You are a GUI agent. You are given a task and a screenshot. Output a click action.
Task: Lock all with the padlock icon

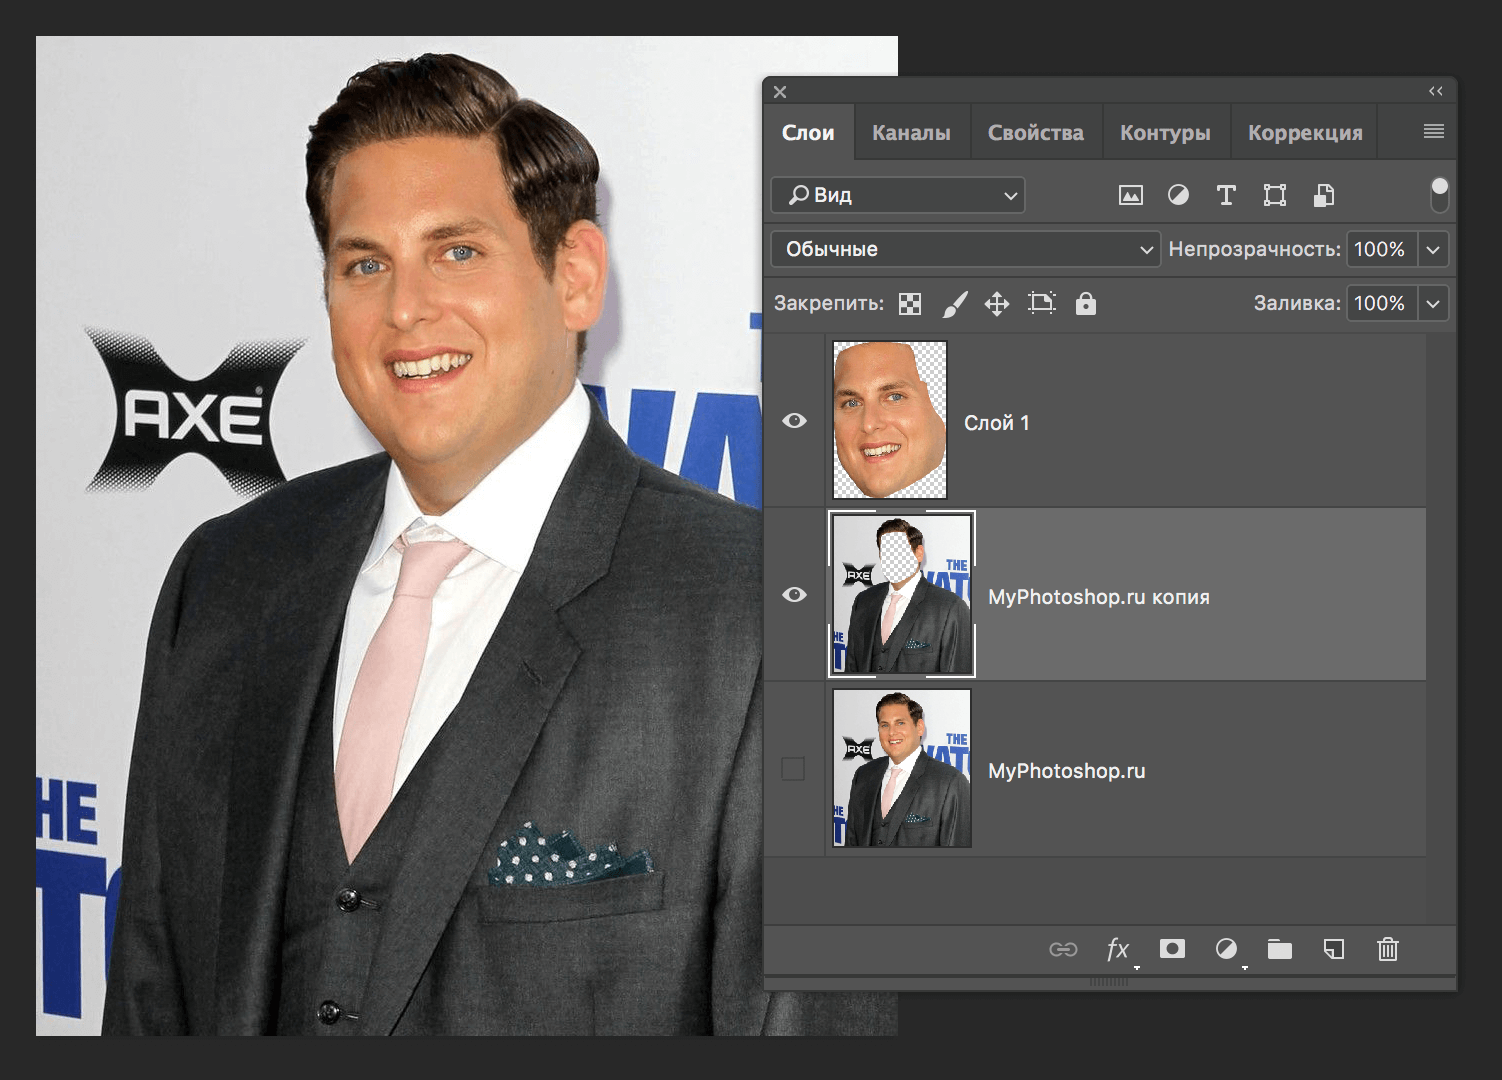[1085, 304]
